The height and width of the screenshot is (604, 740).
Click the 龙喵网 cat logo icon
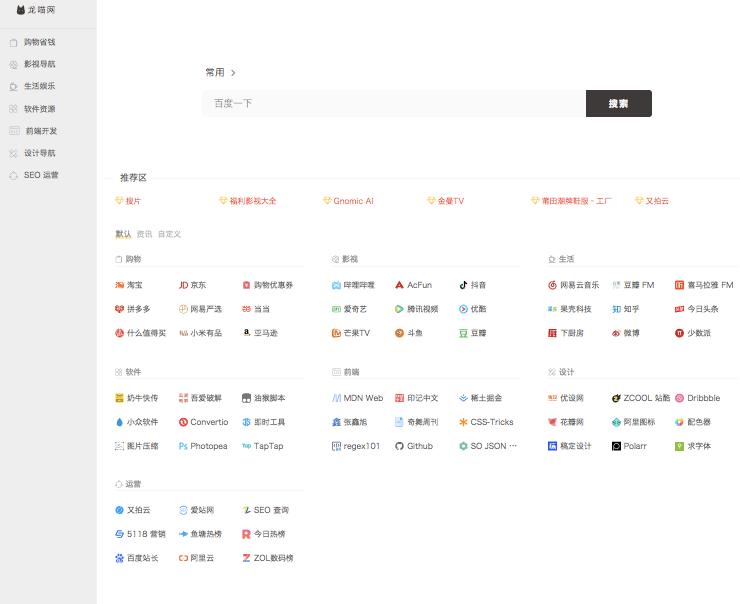click(20, 10)
